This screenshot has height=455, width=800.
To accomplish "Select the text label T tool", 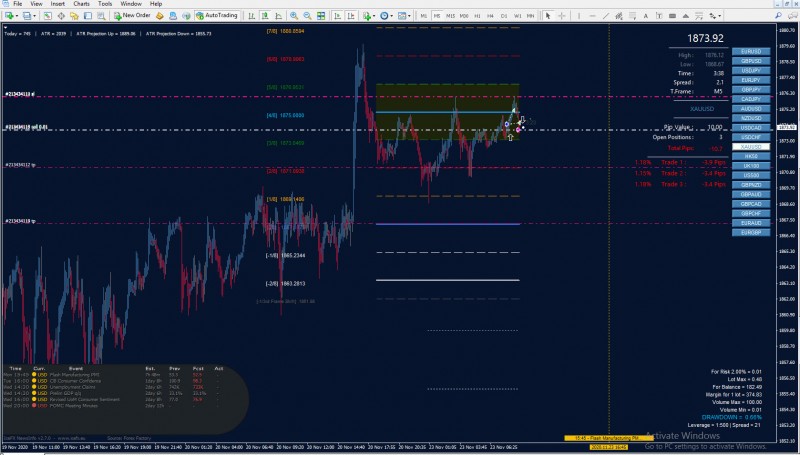I will pyautogui.click(x=659, y=16).
